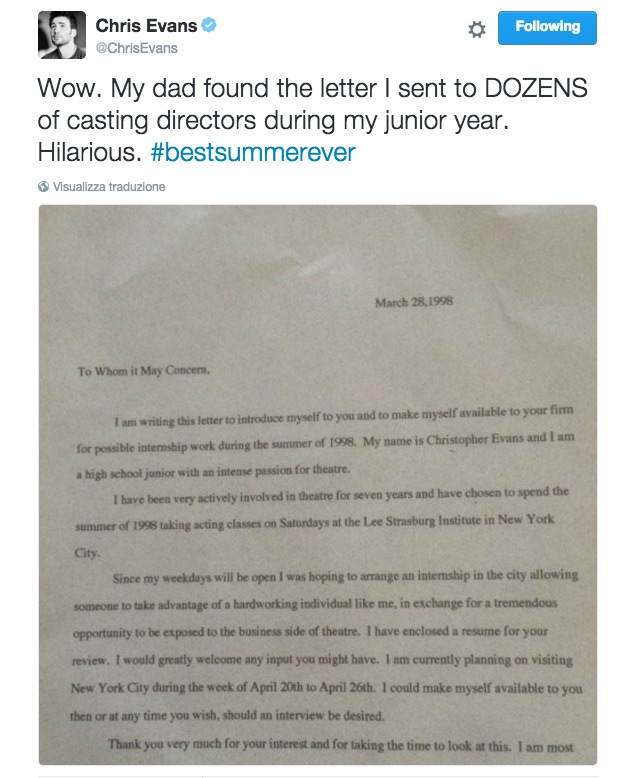Screen dimensions: 635x778
Task: Click the word 'Hilarious.' in the tweet
Action: (x=90, y=152)
